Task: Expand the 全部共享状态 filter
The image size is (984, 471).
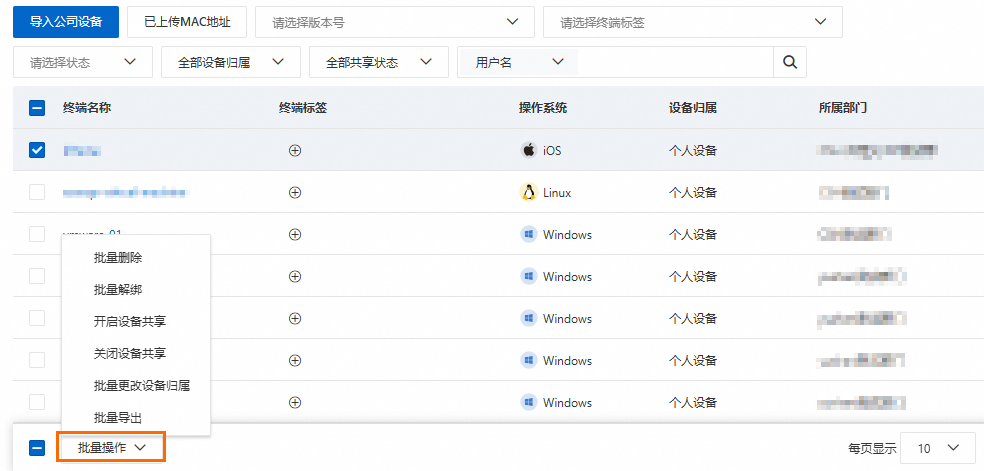Action: 379,62
